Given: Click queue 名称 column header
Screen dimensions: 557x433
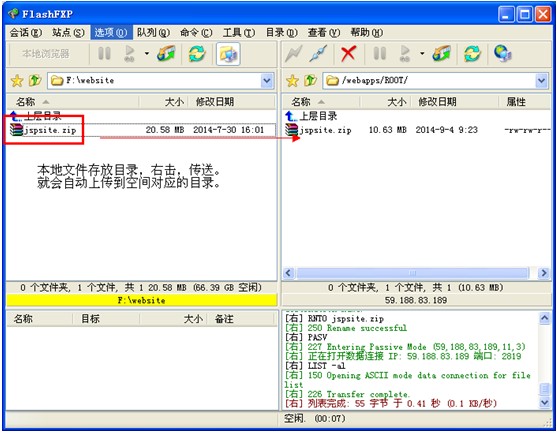Looking at the screenshot, I should point(39,319).
